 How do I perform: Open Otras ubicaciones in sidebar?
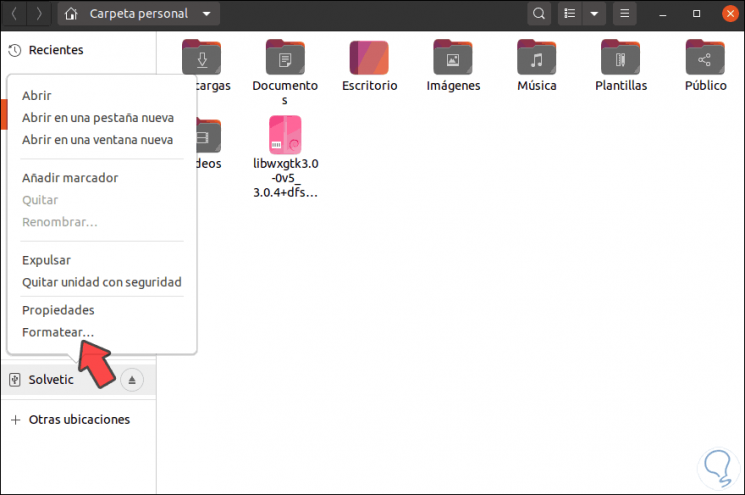[x=78, y=420]
